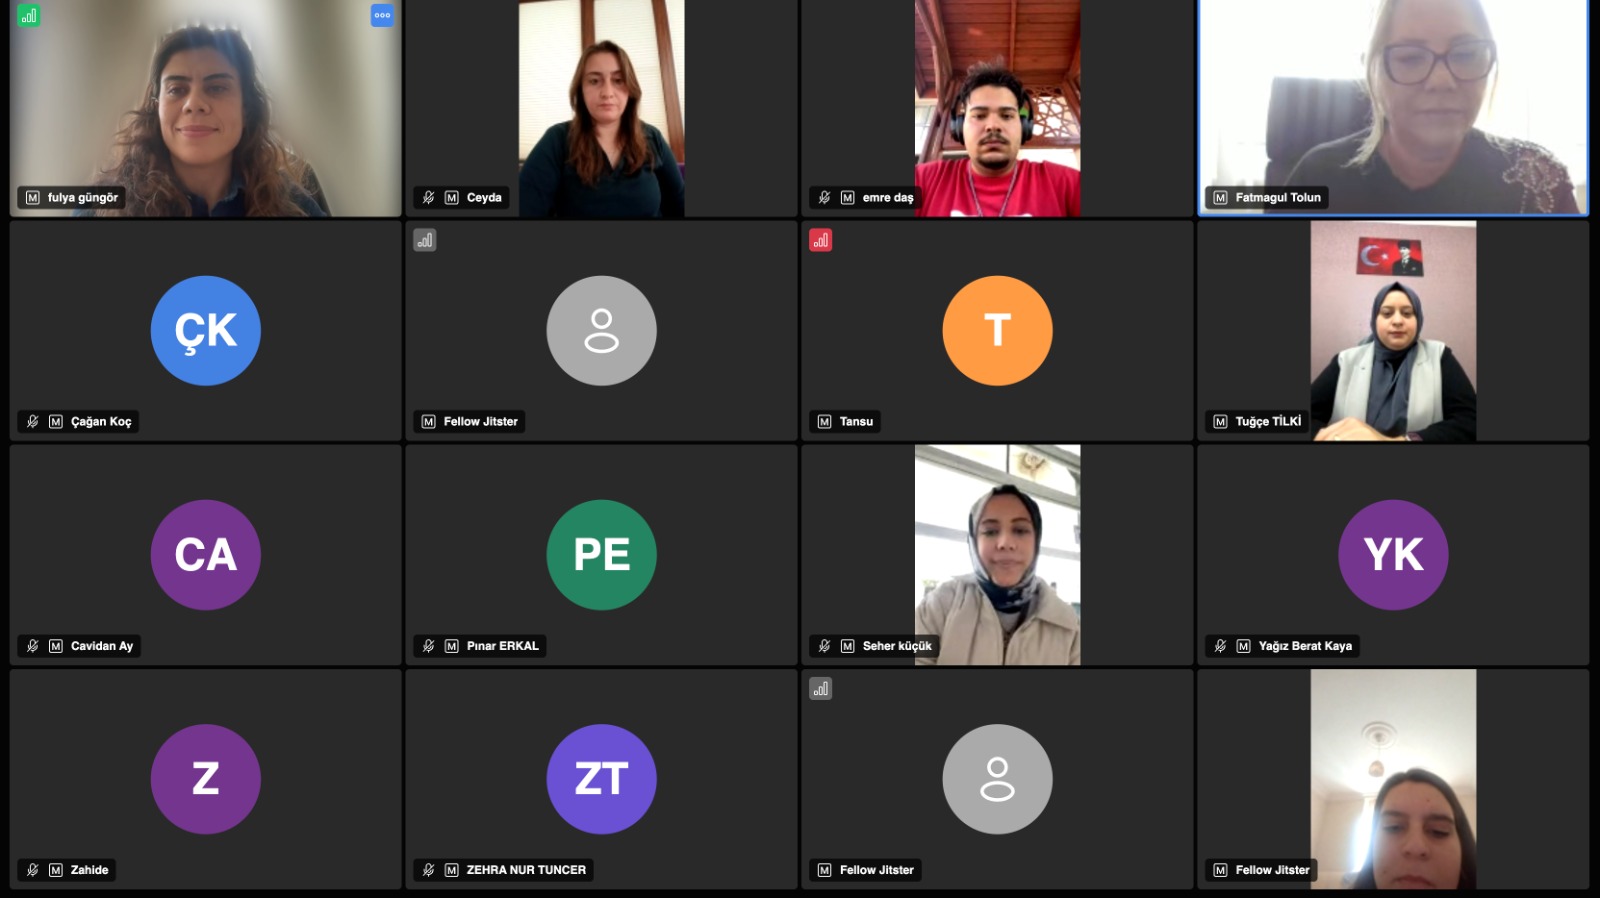The height and width of the screenshot is (898, 1600).
Task: Click the ÇK avatar of Çağan Koç
Action: 206,331
